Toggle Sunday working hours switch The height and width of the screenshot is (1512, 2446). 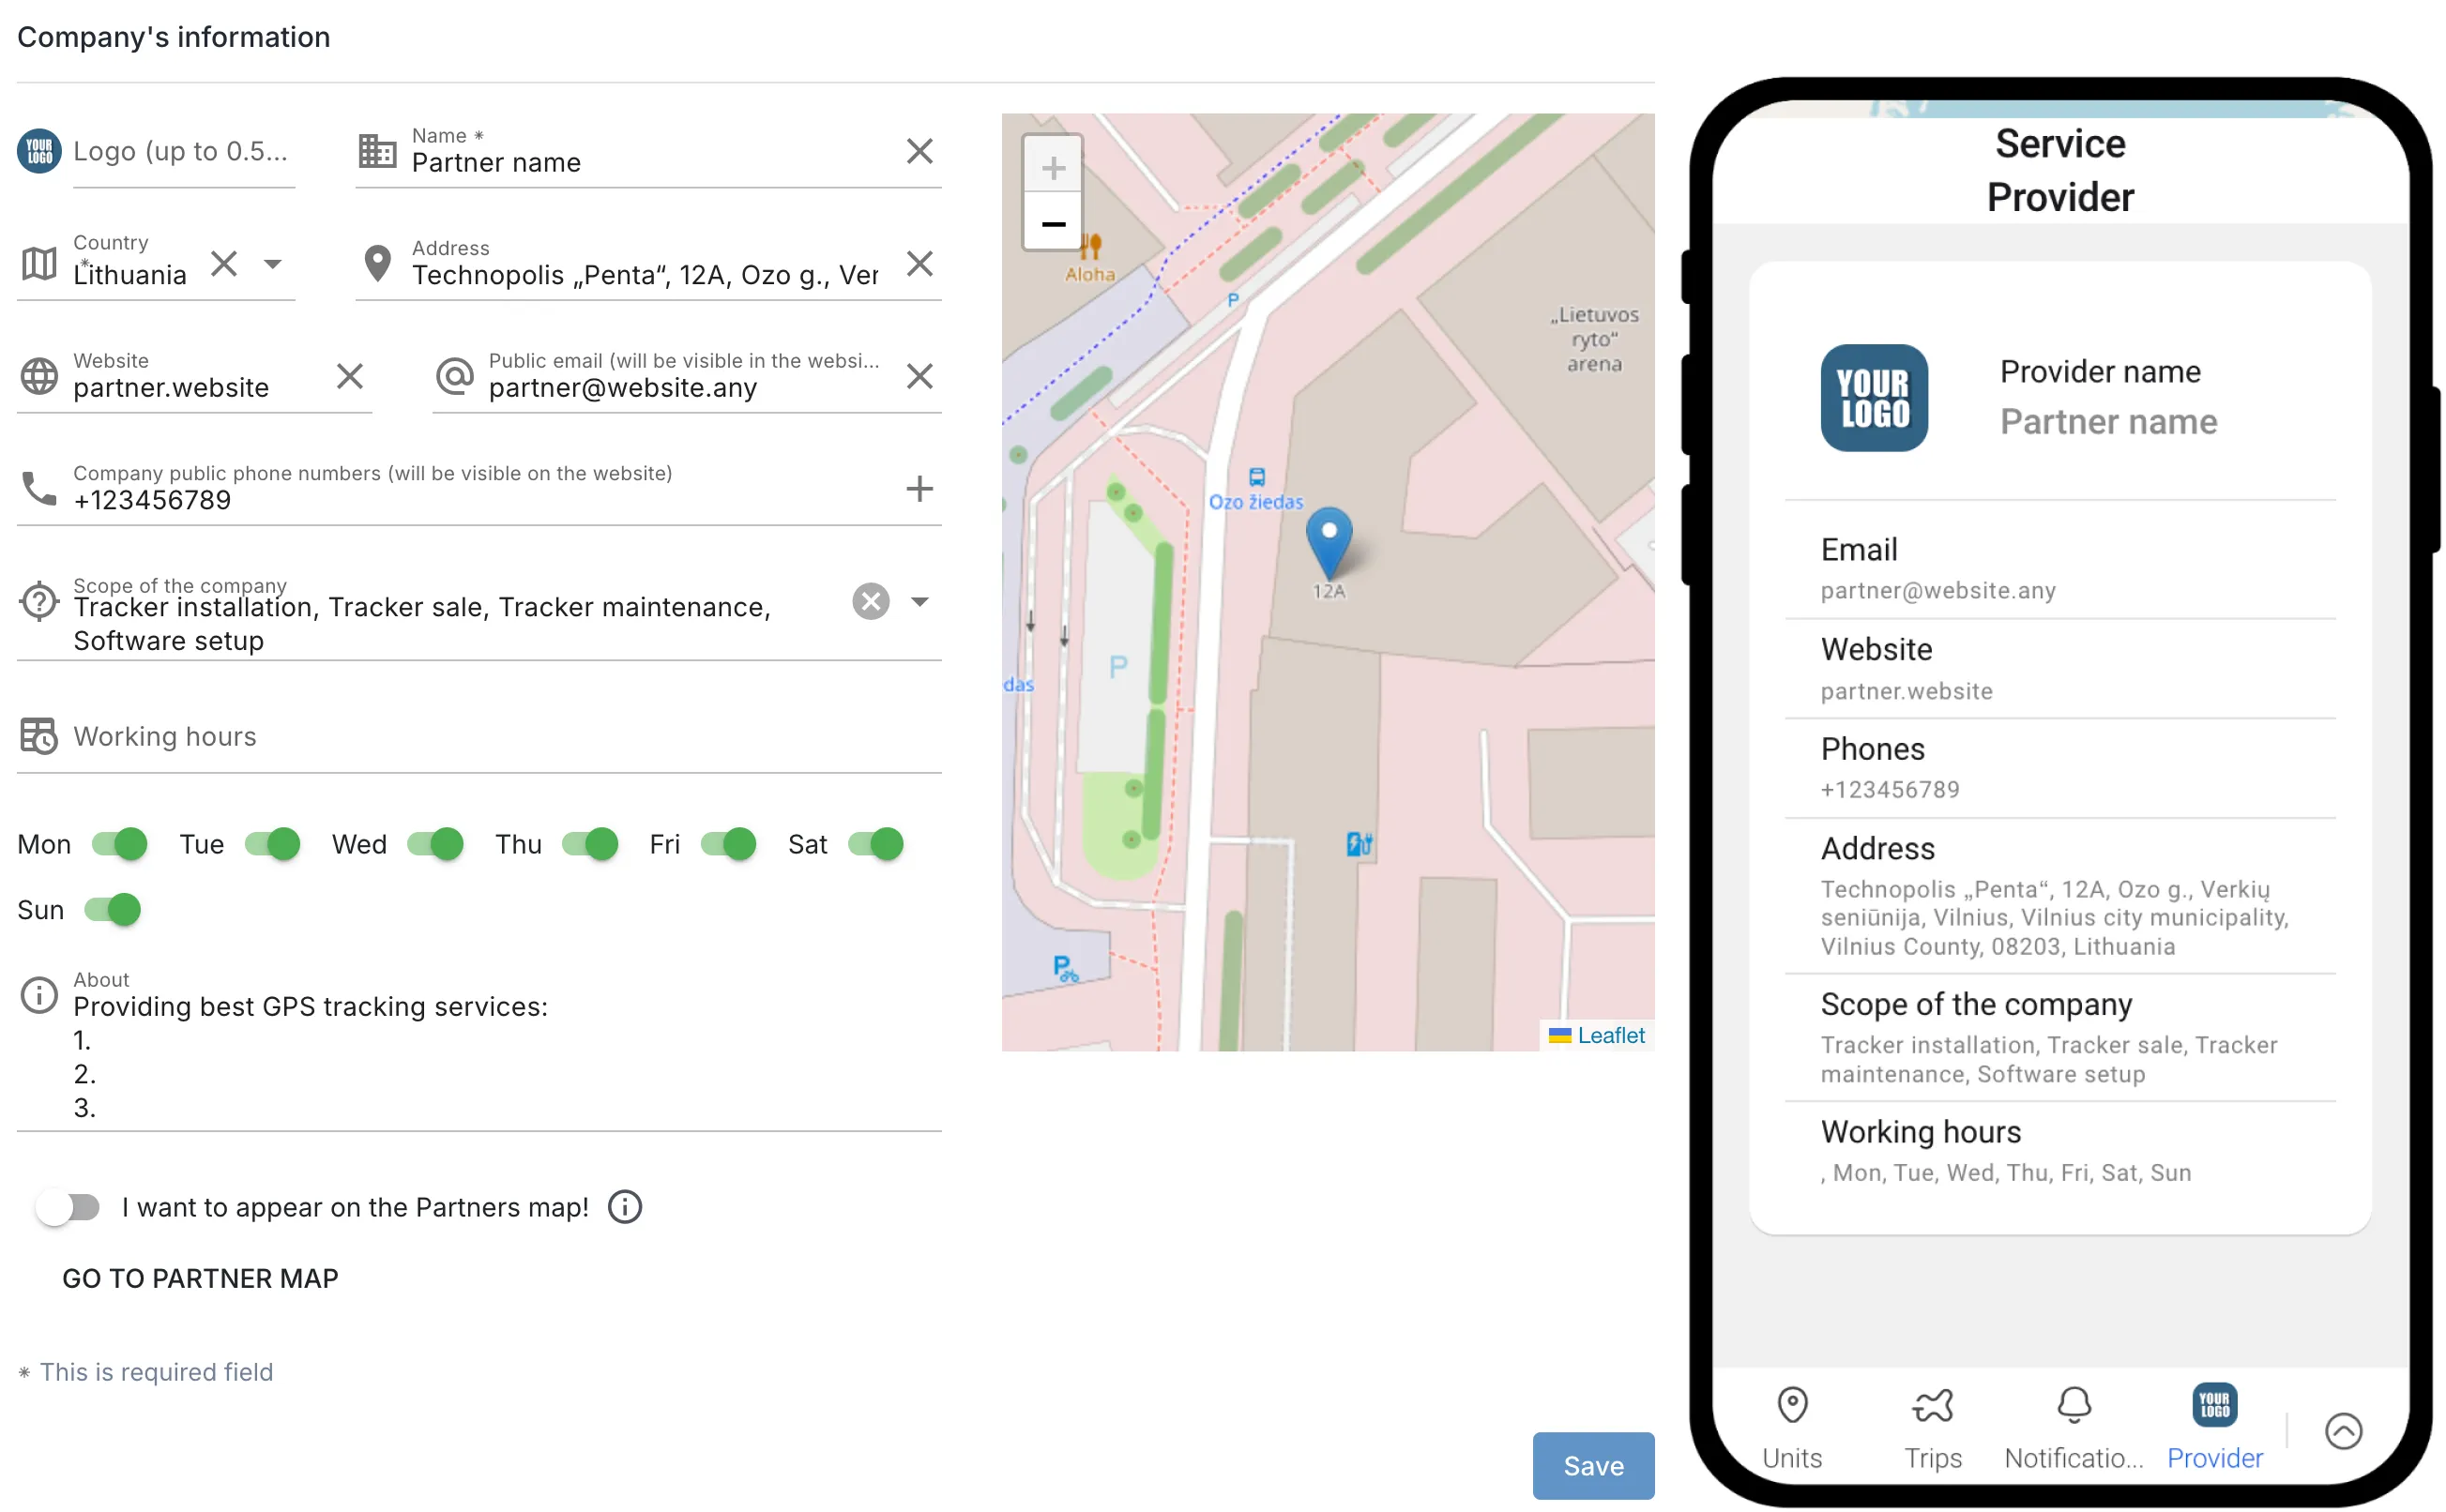(x=114, y=906)
